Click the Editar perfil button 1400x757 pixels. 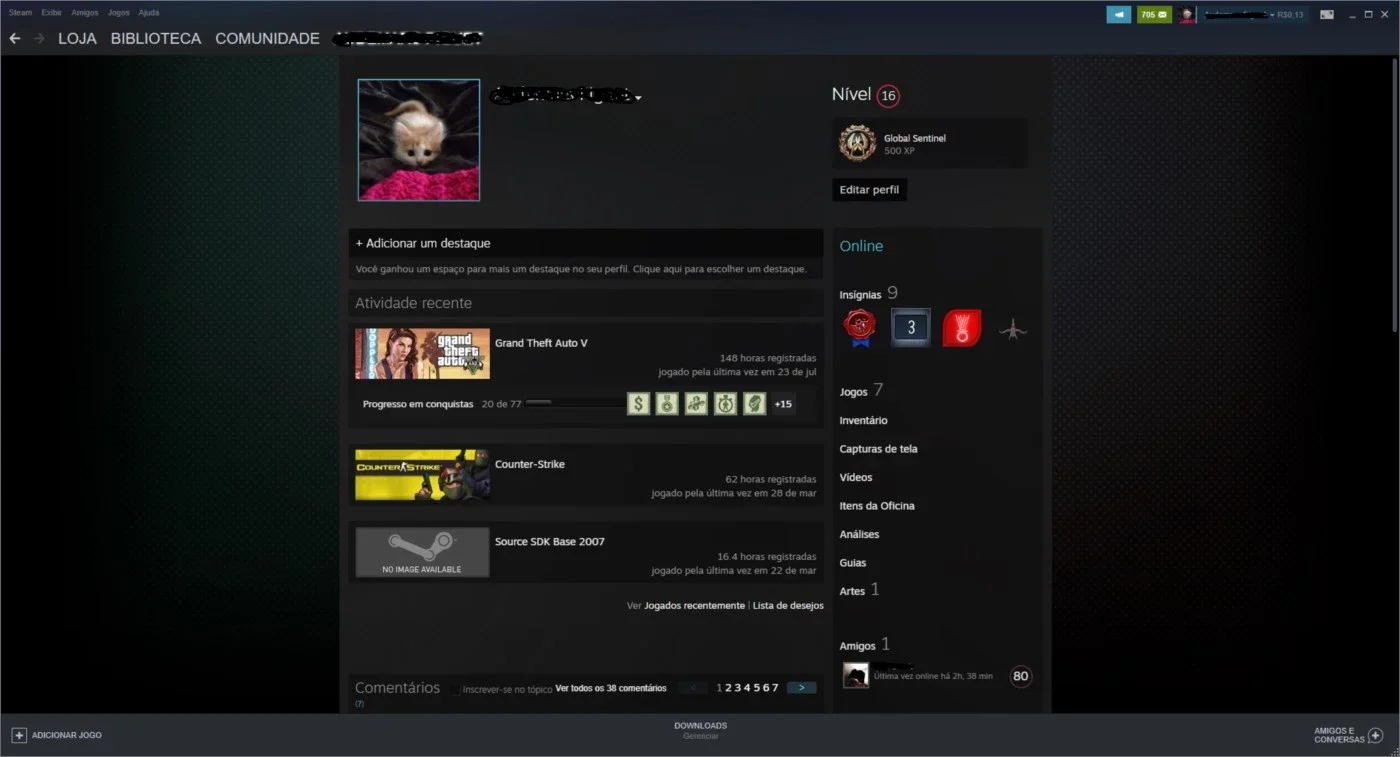tap(869, 190)
